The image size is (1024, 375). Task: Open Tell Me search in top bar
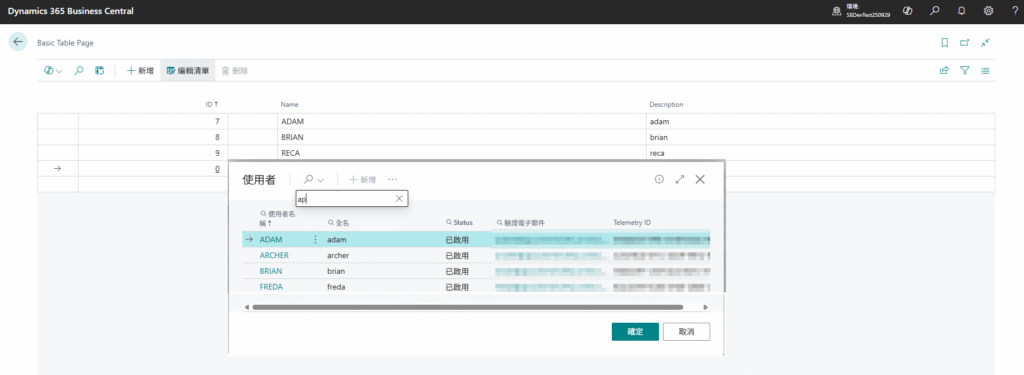tap(935, 10)
